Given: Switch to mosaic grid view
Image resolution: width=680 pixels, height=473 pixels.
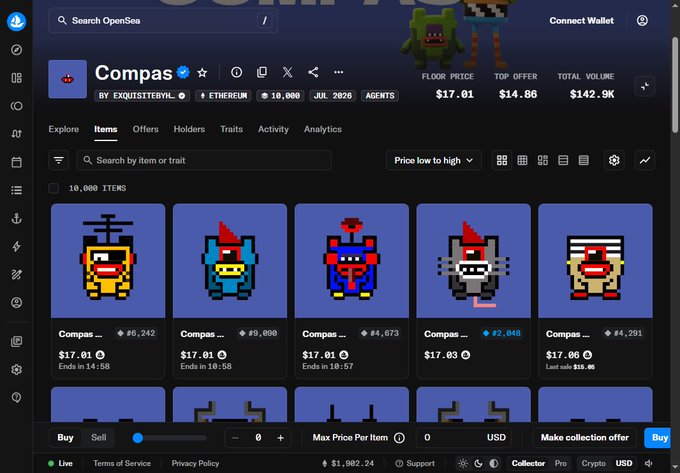Looking at the screenshot, I should [x=543, y=160].
